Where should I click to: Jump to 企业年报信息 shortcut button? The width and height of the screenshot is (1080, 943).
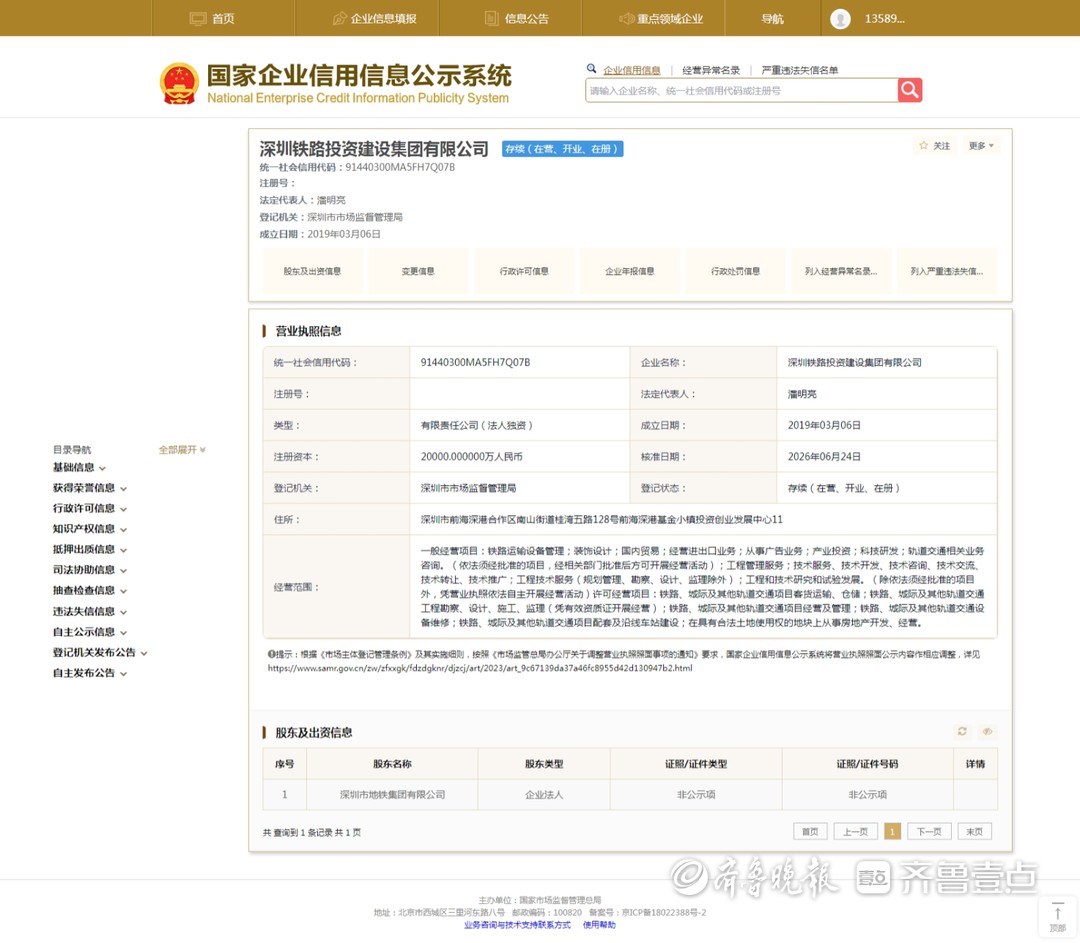[x=630, y=271]
